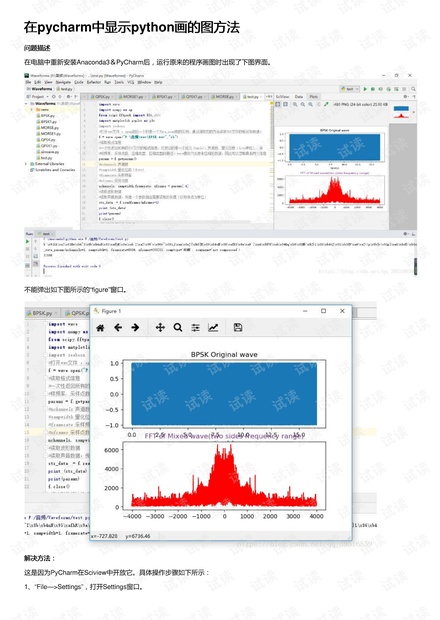Click the first zoom magnifier in SciView toolbar
The image size is (440, 620).
tap(295, 104)
